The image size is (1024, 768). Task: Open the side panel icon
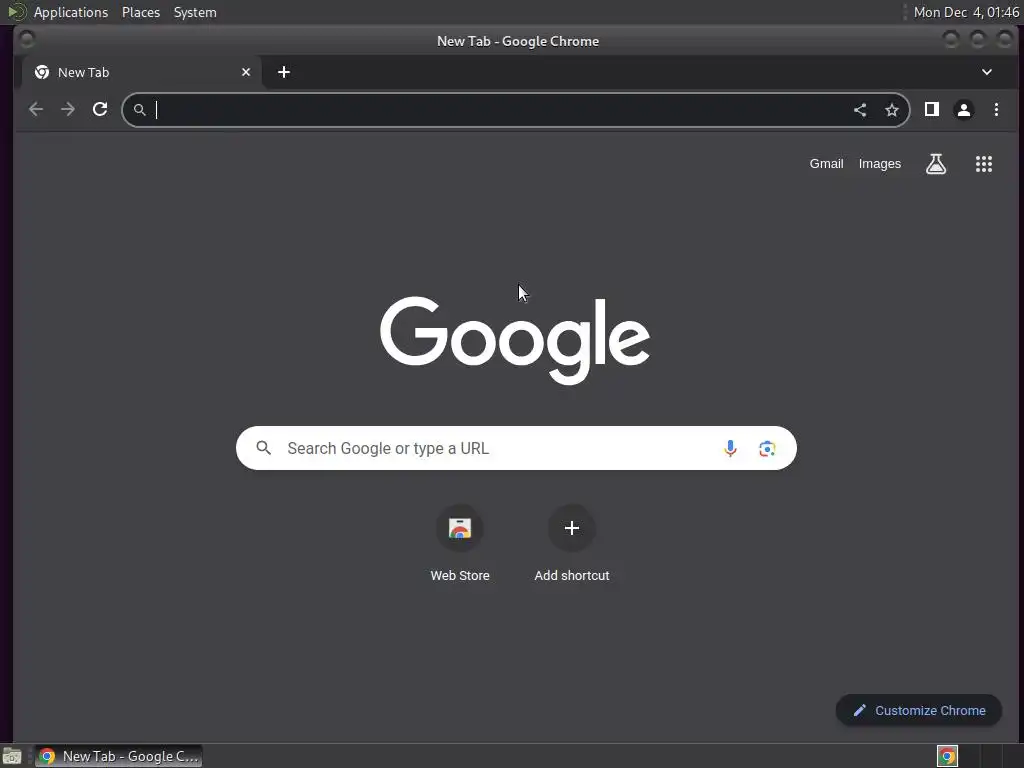932,110
